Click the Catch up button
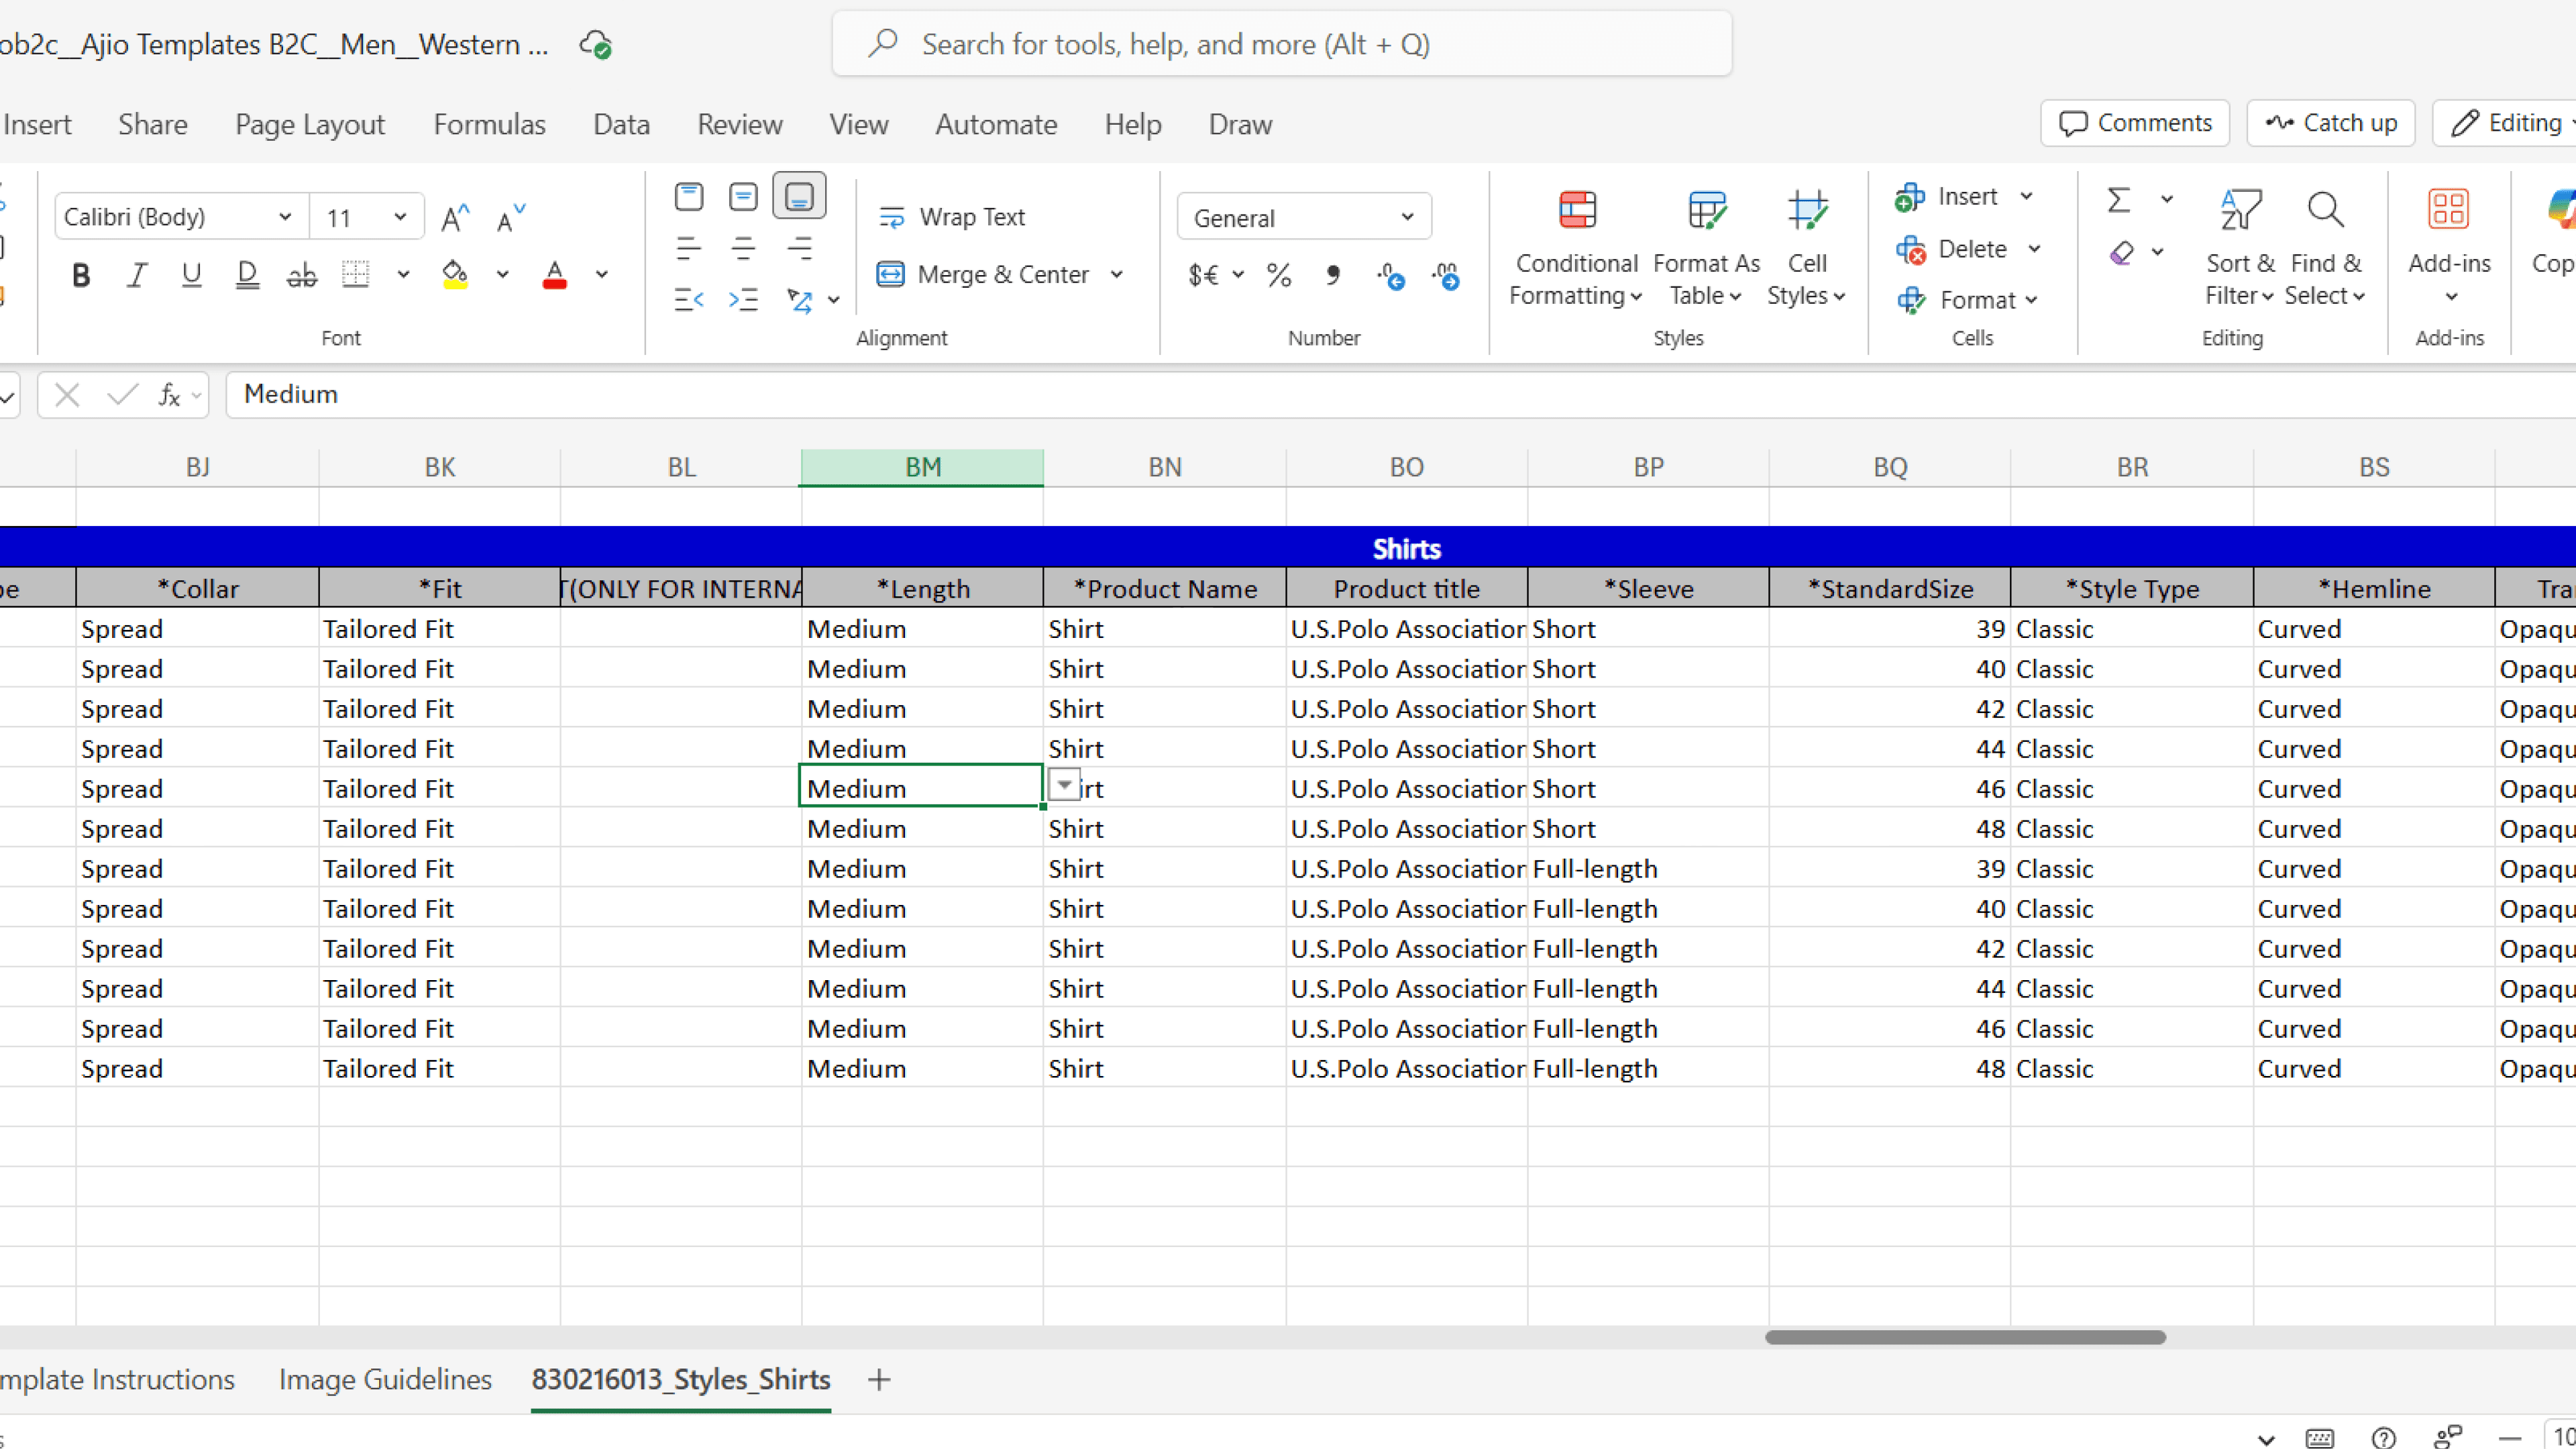The width and height of the screenshot is (2576, 1449). [x=2330, y=123]
